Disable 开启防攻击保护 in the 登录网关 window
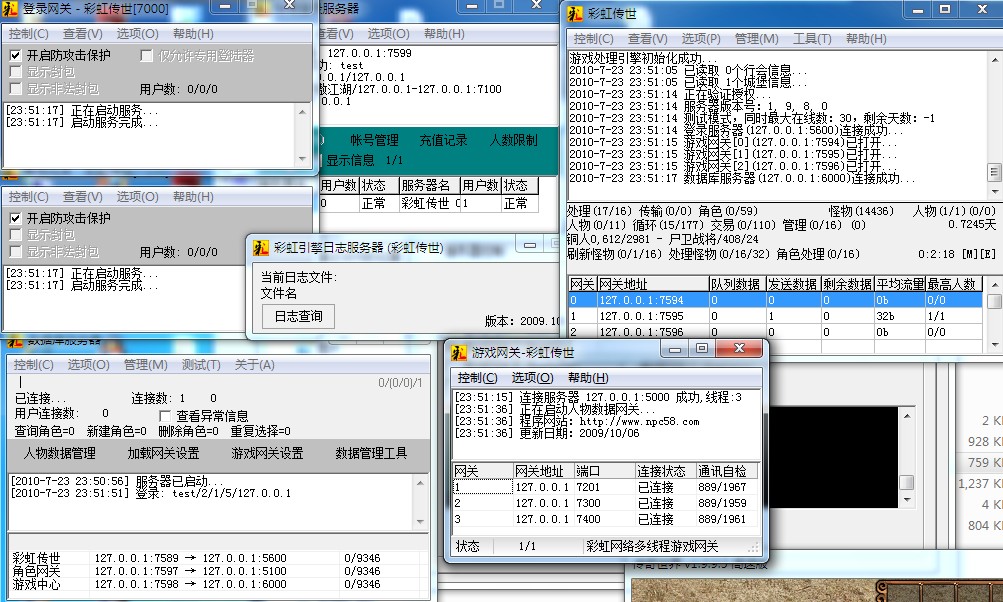 (x=15, y=55)
